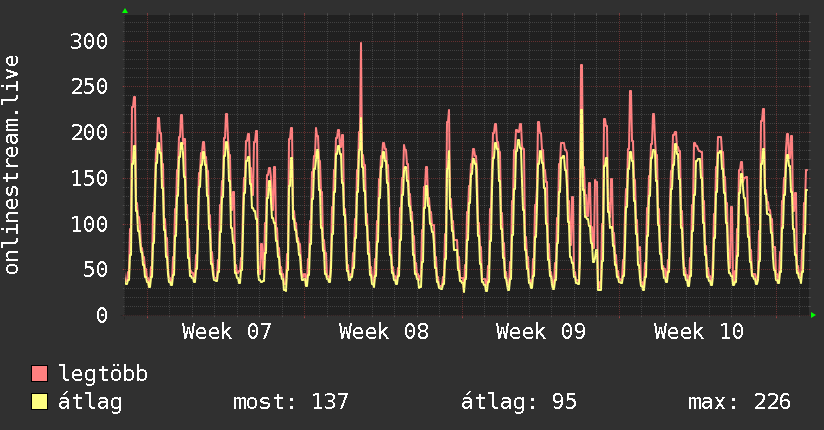Click the 'átlag: 95' statistic

(x=518, y=402)
